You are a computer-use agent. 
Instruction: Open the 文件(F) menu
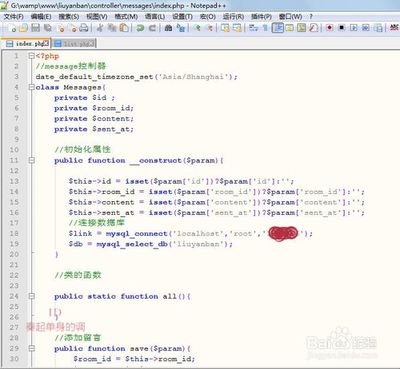pyautogui.click(x=14, y=16)
